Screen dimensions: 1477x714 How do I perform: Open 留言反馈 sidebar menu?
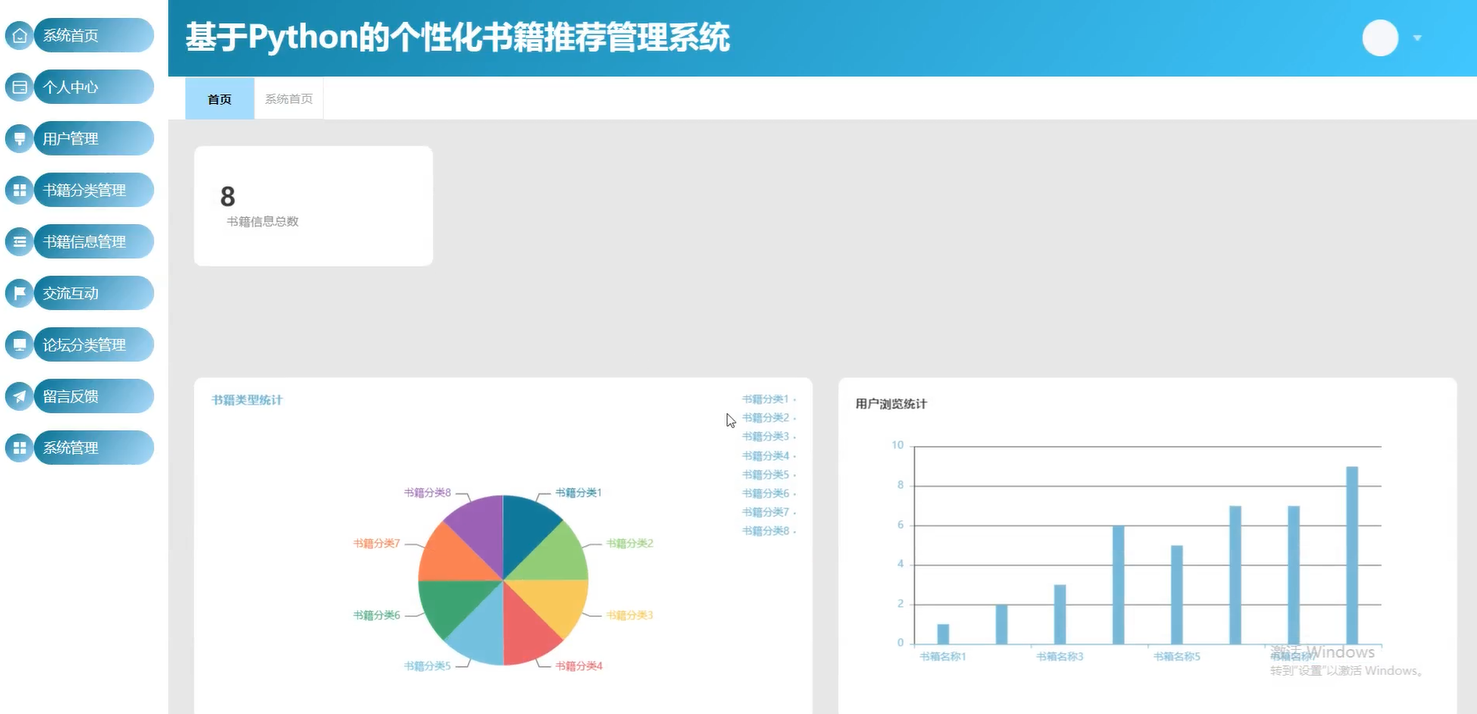pos(94,396)
